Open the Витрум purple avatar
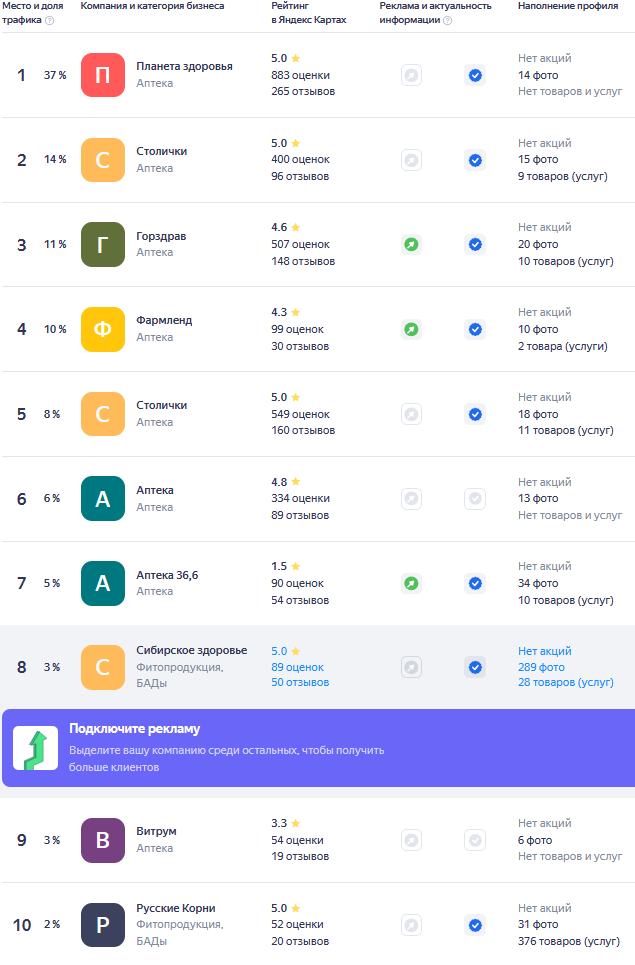This screenshot has width=635, height=965. click(103, 840)
